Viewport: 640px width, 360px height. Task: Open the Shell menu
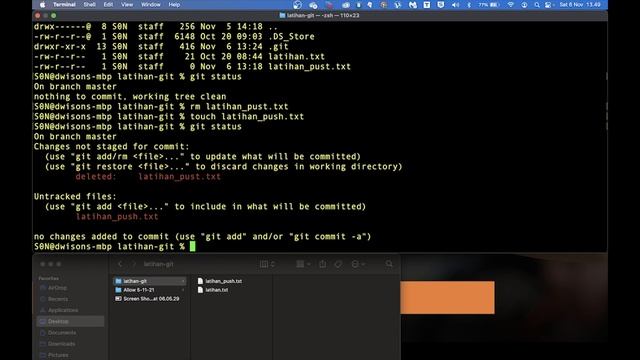point(89,5)
